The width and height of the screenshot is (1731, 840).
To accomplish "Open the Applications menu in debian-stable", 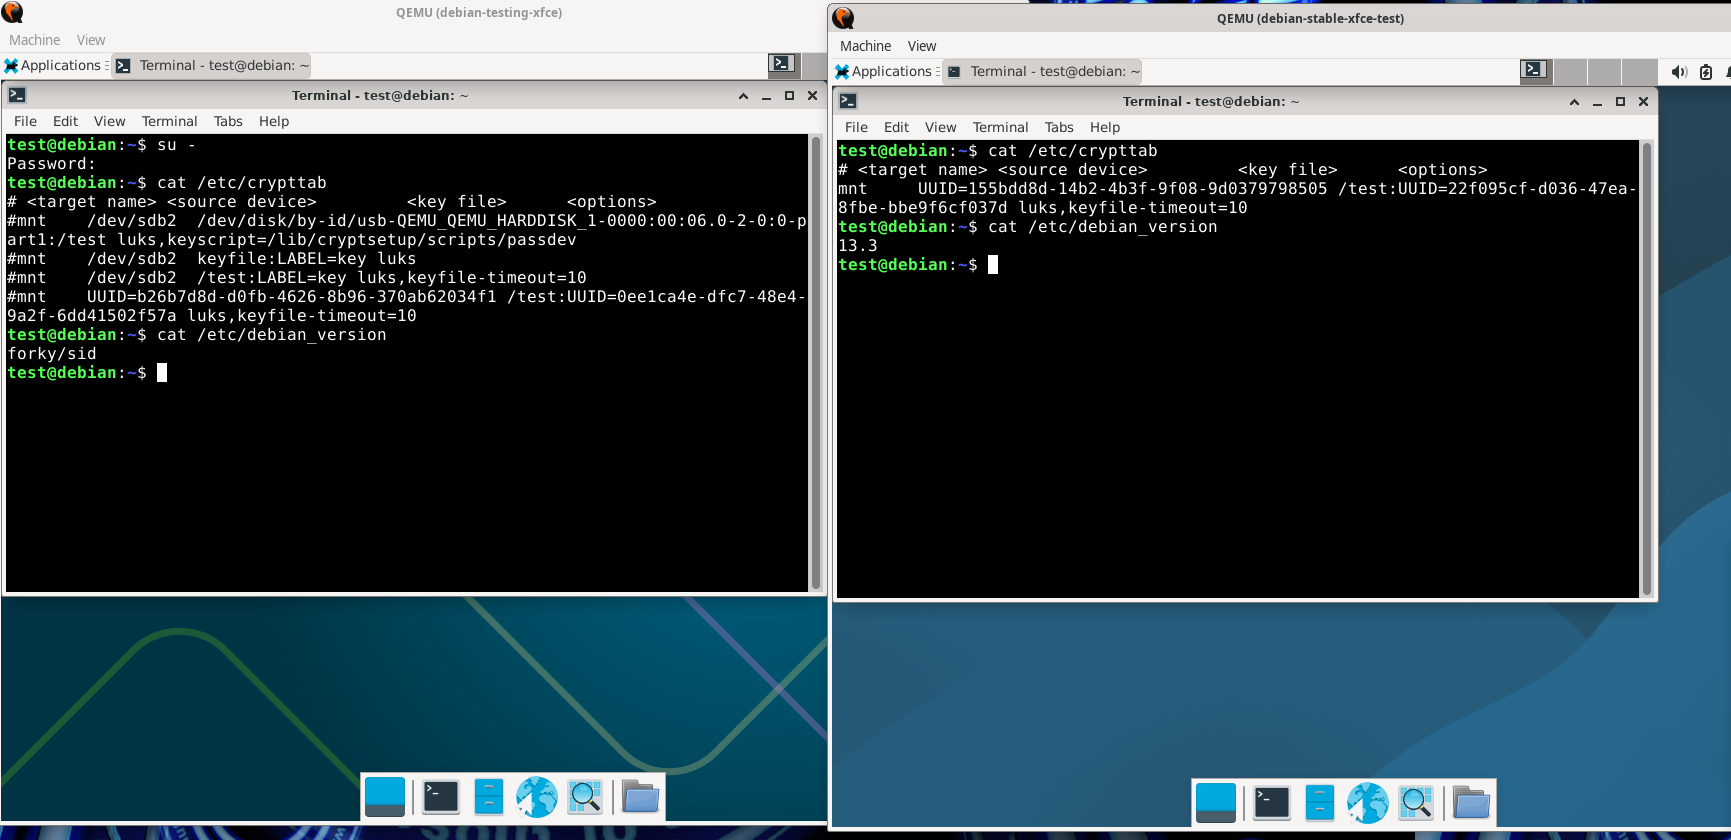I will click(885, 72).
